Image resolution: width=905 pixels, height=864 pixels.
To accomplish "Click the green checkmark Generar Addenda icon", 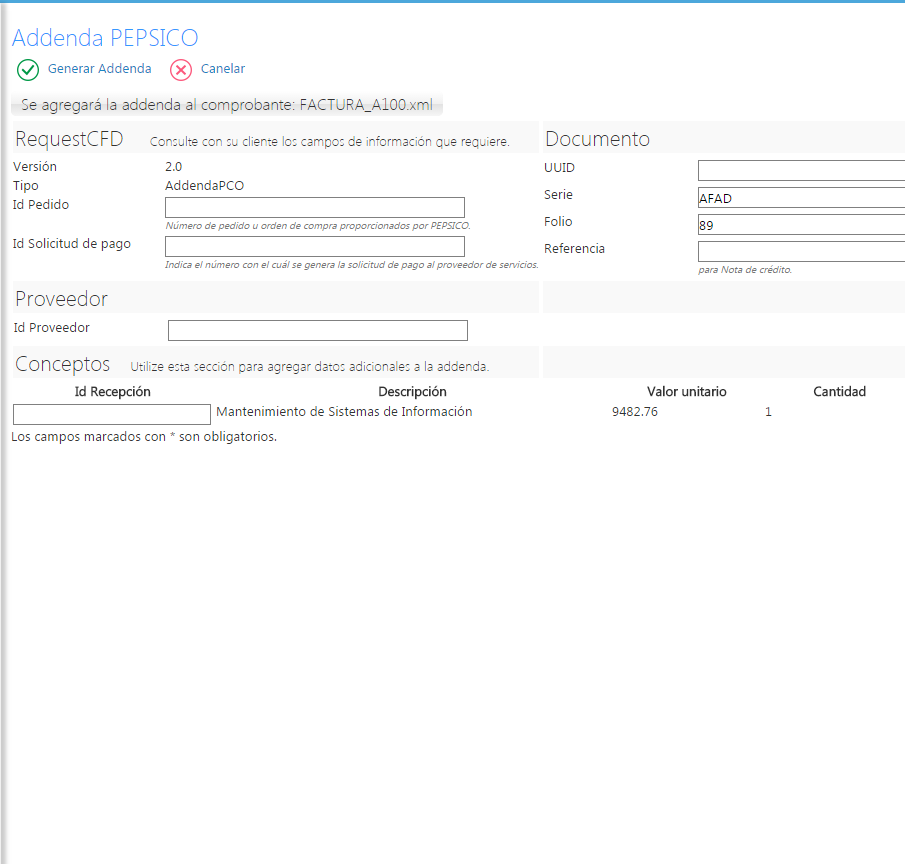I will 28,70.
